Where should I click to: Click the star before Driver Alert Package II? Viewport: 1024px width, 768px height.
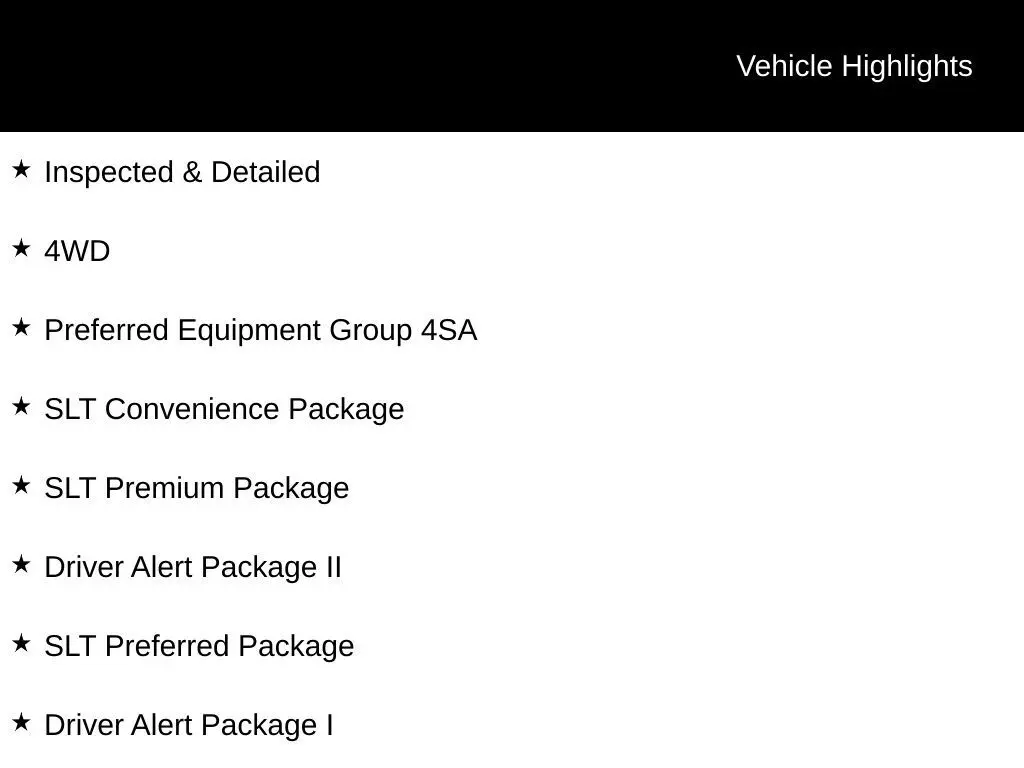[x=21, y=565]
